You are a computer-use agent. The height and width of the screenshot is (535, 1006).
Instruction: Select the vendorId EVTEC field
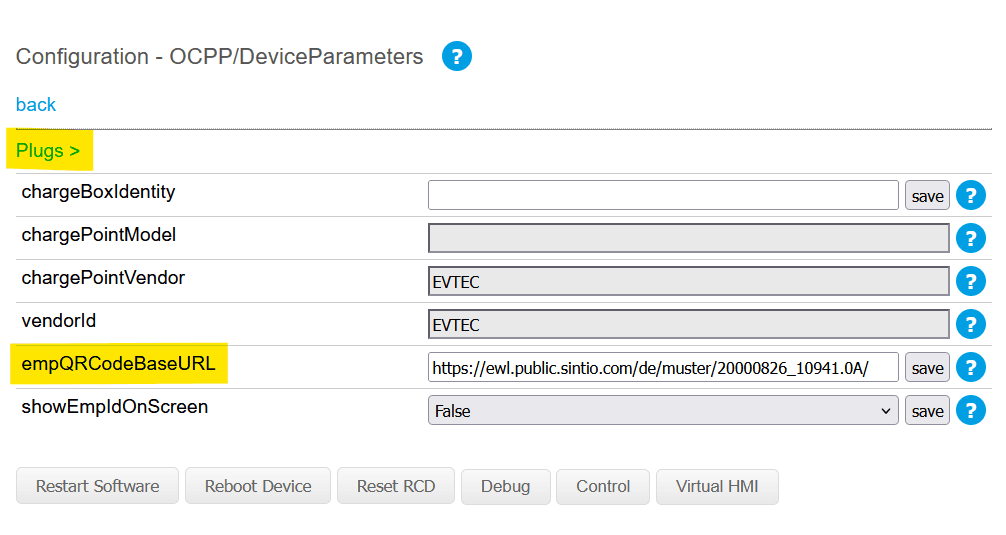coord(688,324)
